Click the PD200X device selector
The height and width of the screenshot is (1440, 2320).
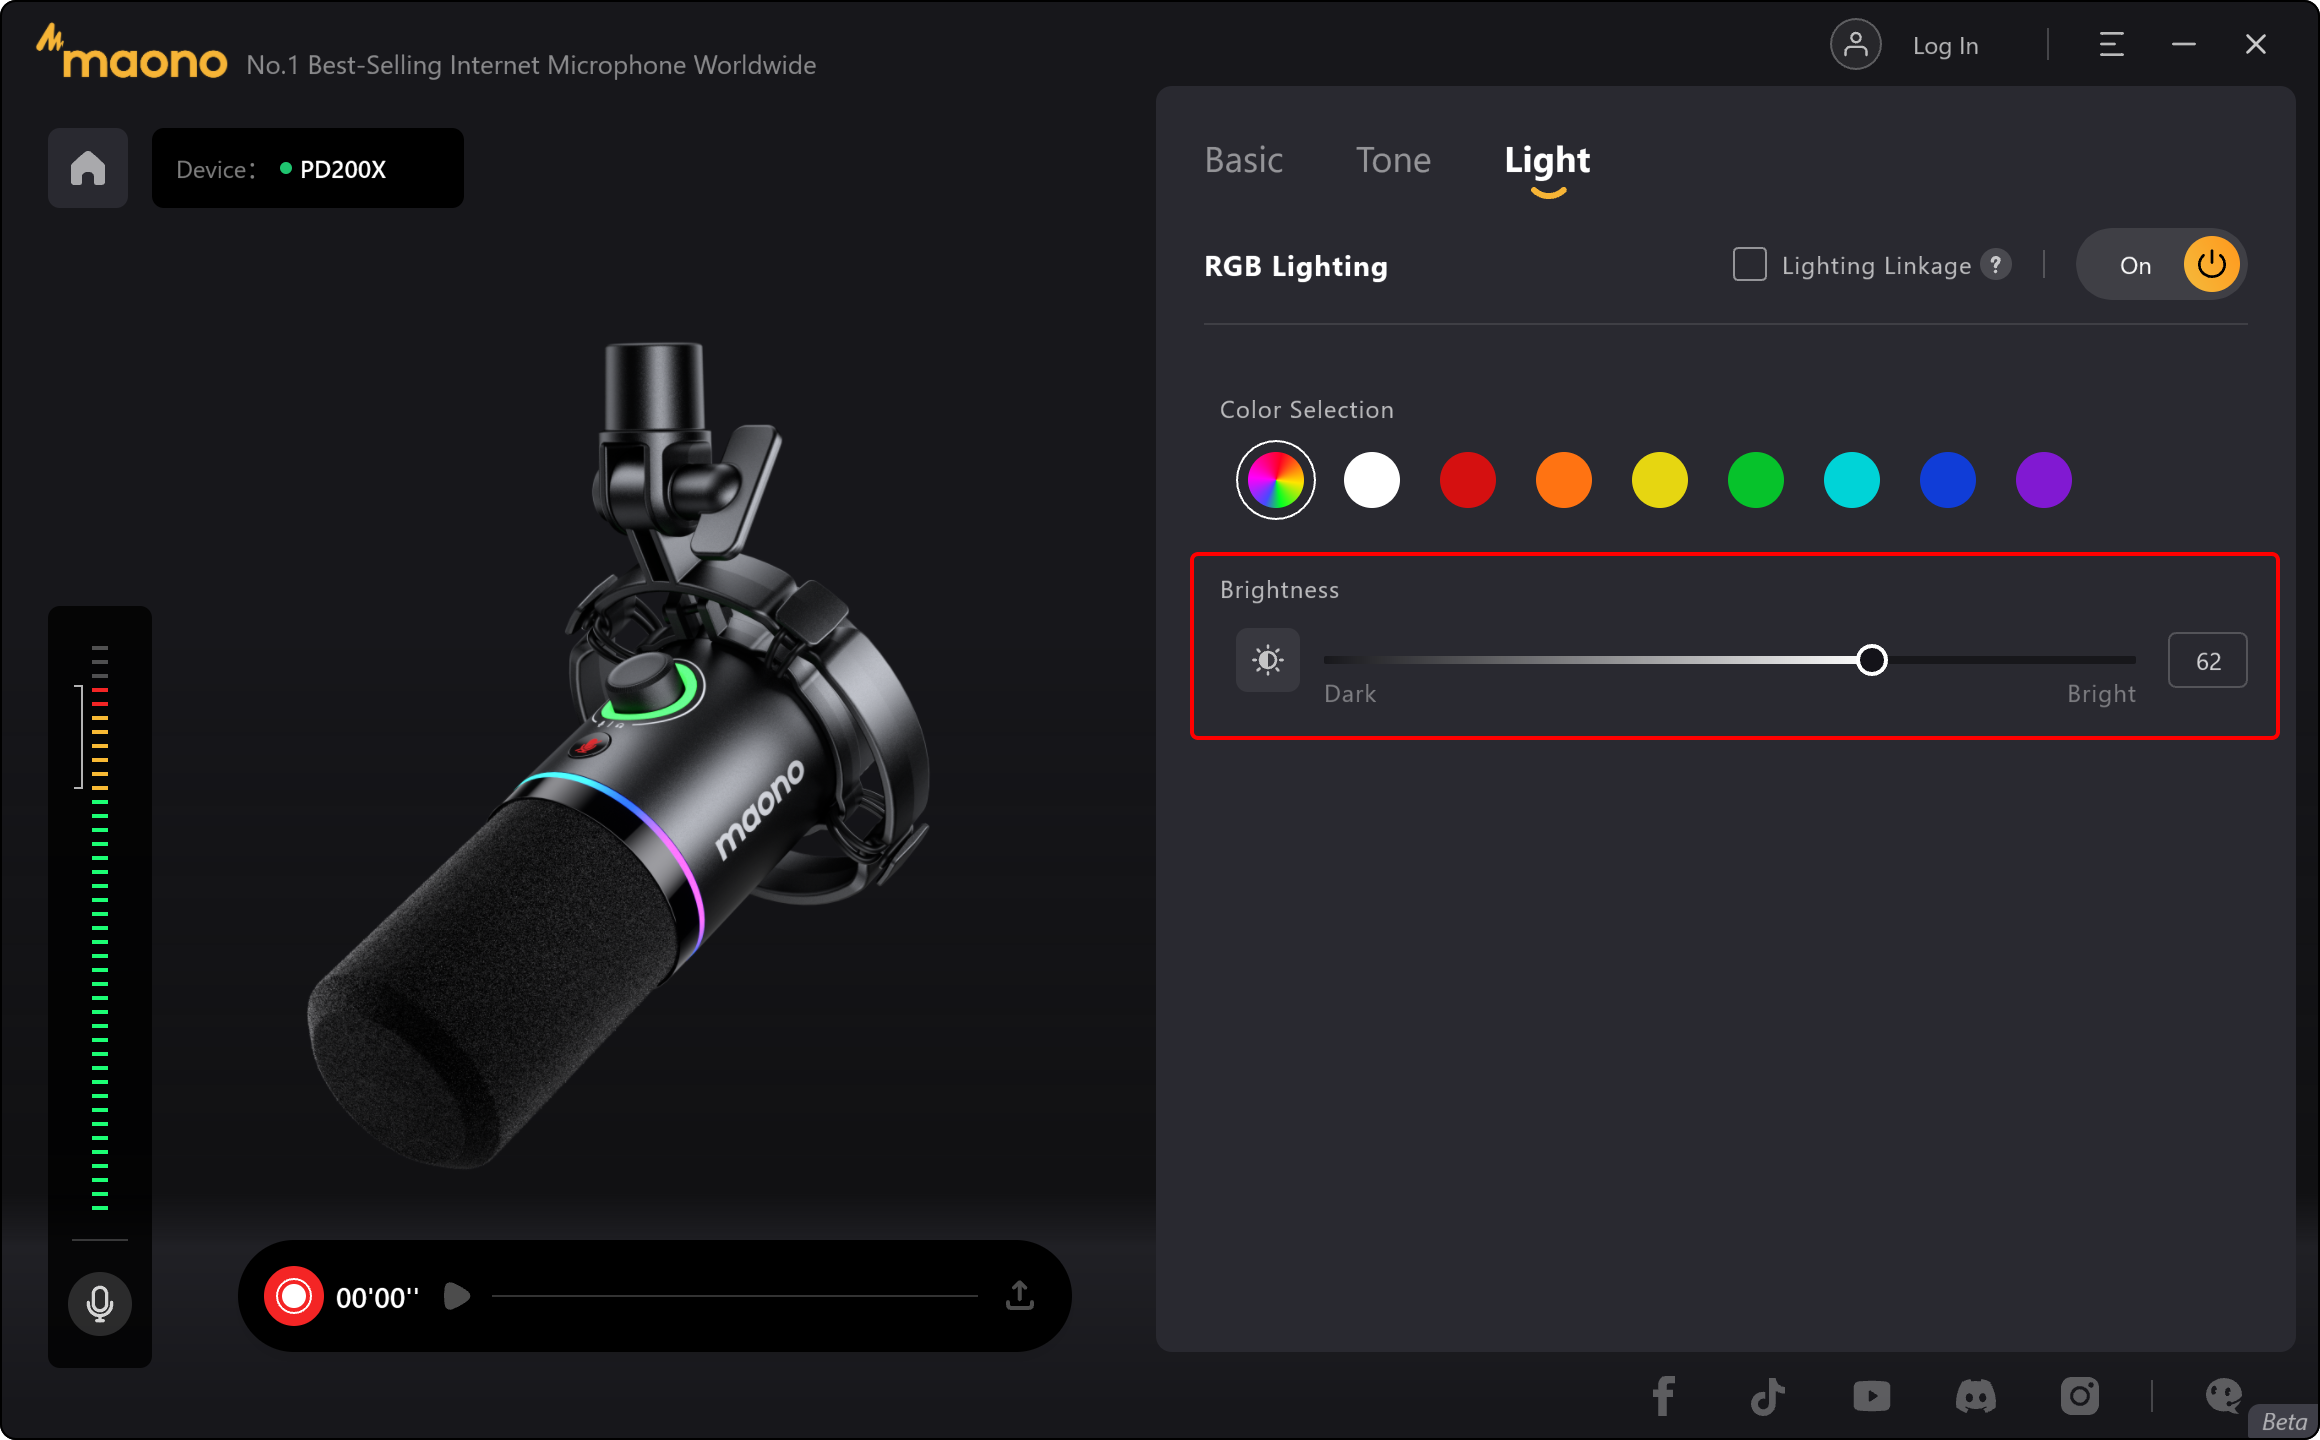(308, 169)
